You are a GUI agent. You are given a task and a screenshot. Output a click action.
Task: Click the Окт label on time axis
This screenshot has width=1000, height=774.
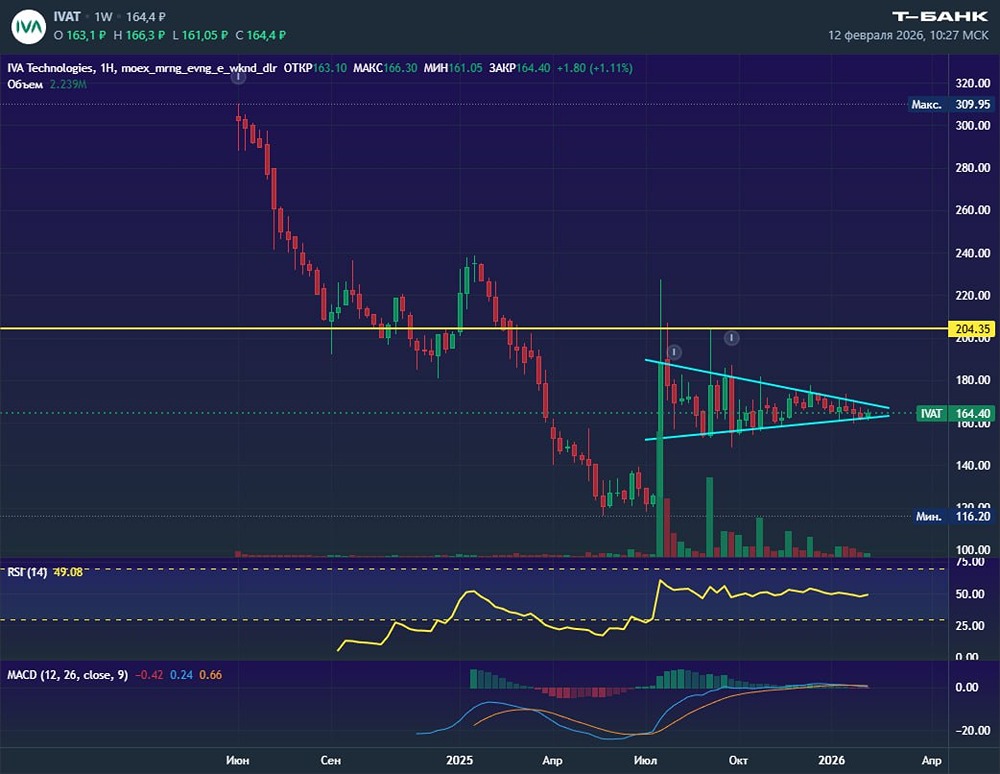point(738,760)
